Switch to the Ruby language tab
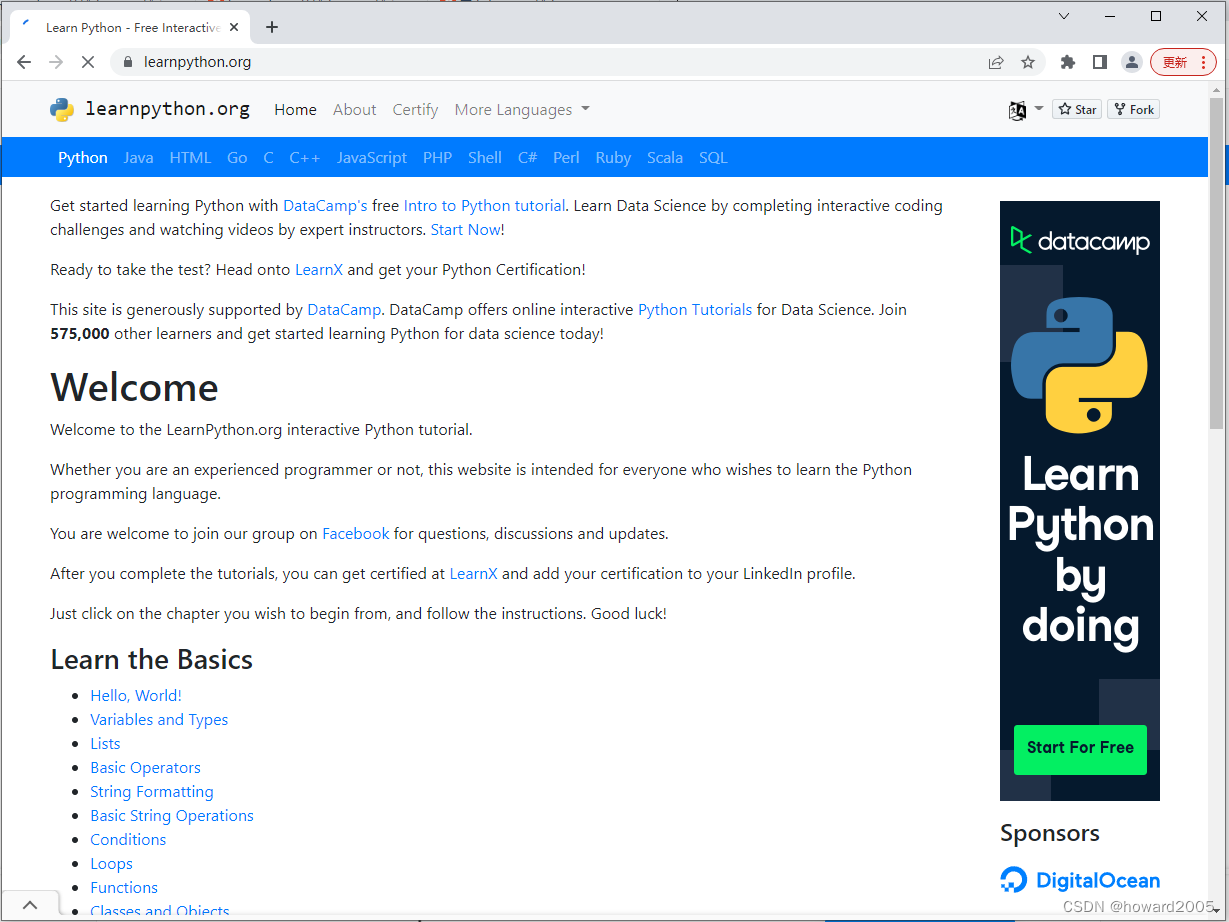 click(613, 158)
